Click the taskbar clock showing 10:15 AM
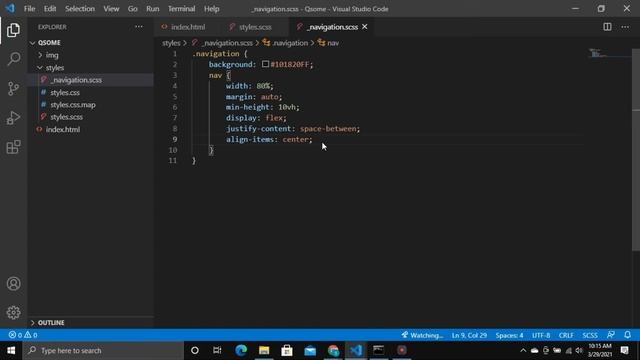The height and width of the screenshot is (360, 640). (600, 350)
